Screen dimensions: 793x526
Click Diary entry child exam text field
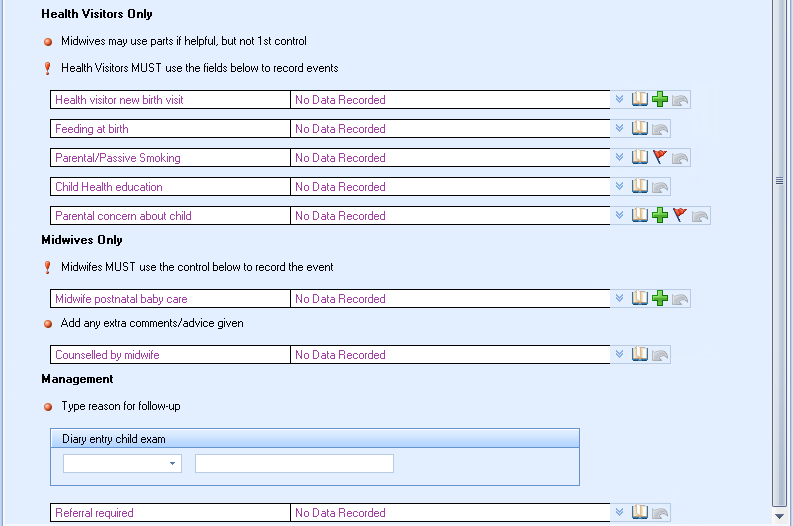tap(294, 463)
